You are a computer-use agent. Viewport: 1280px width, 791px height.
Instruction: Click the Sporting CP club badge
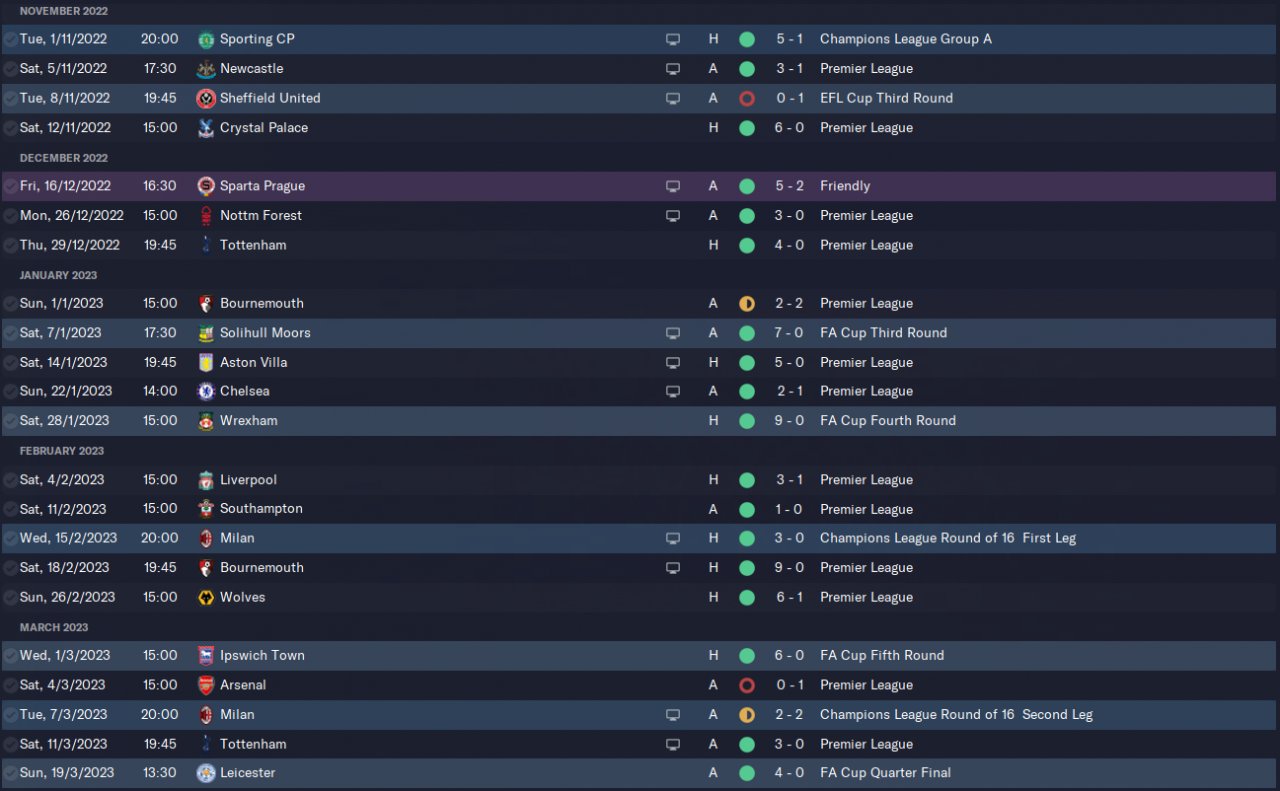tap(206, 39)
